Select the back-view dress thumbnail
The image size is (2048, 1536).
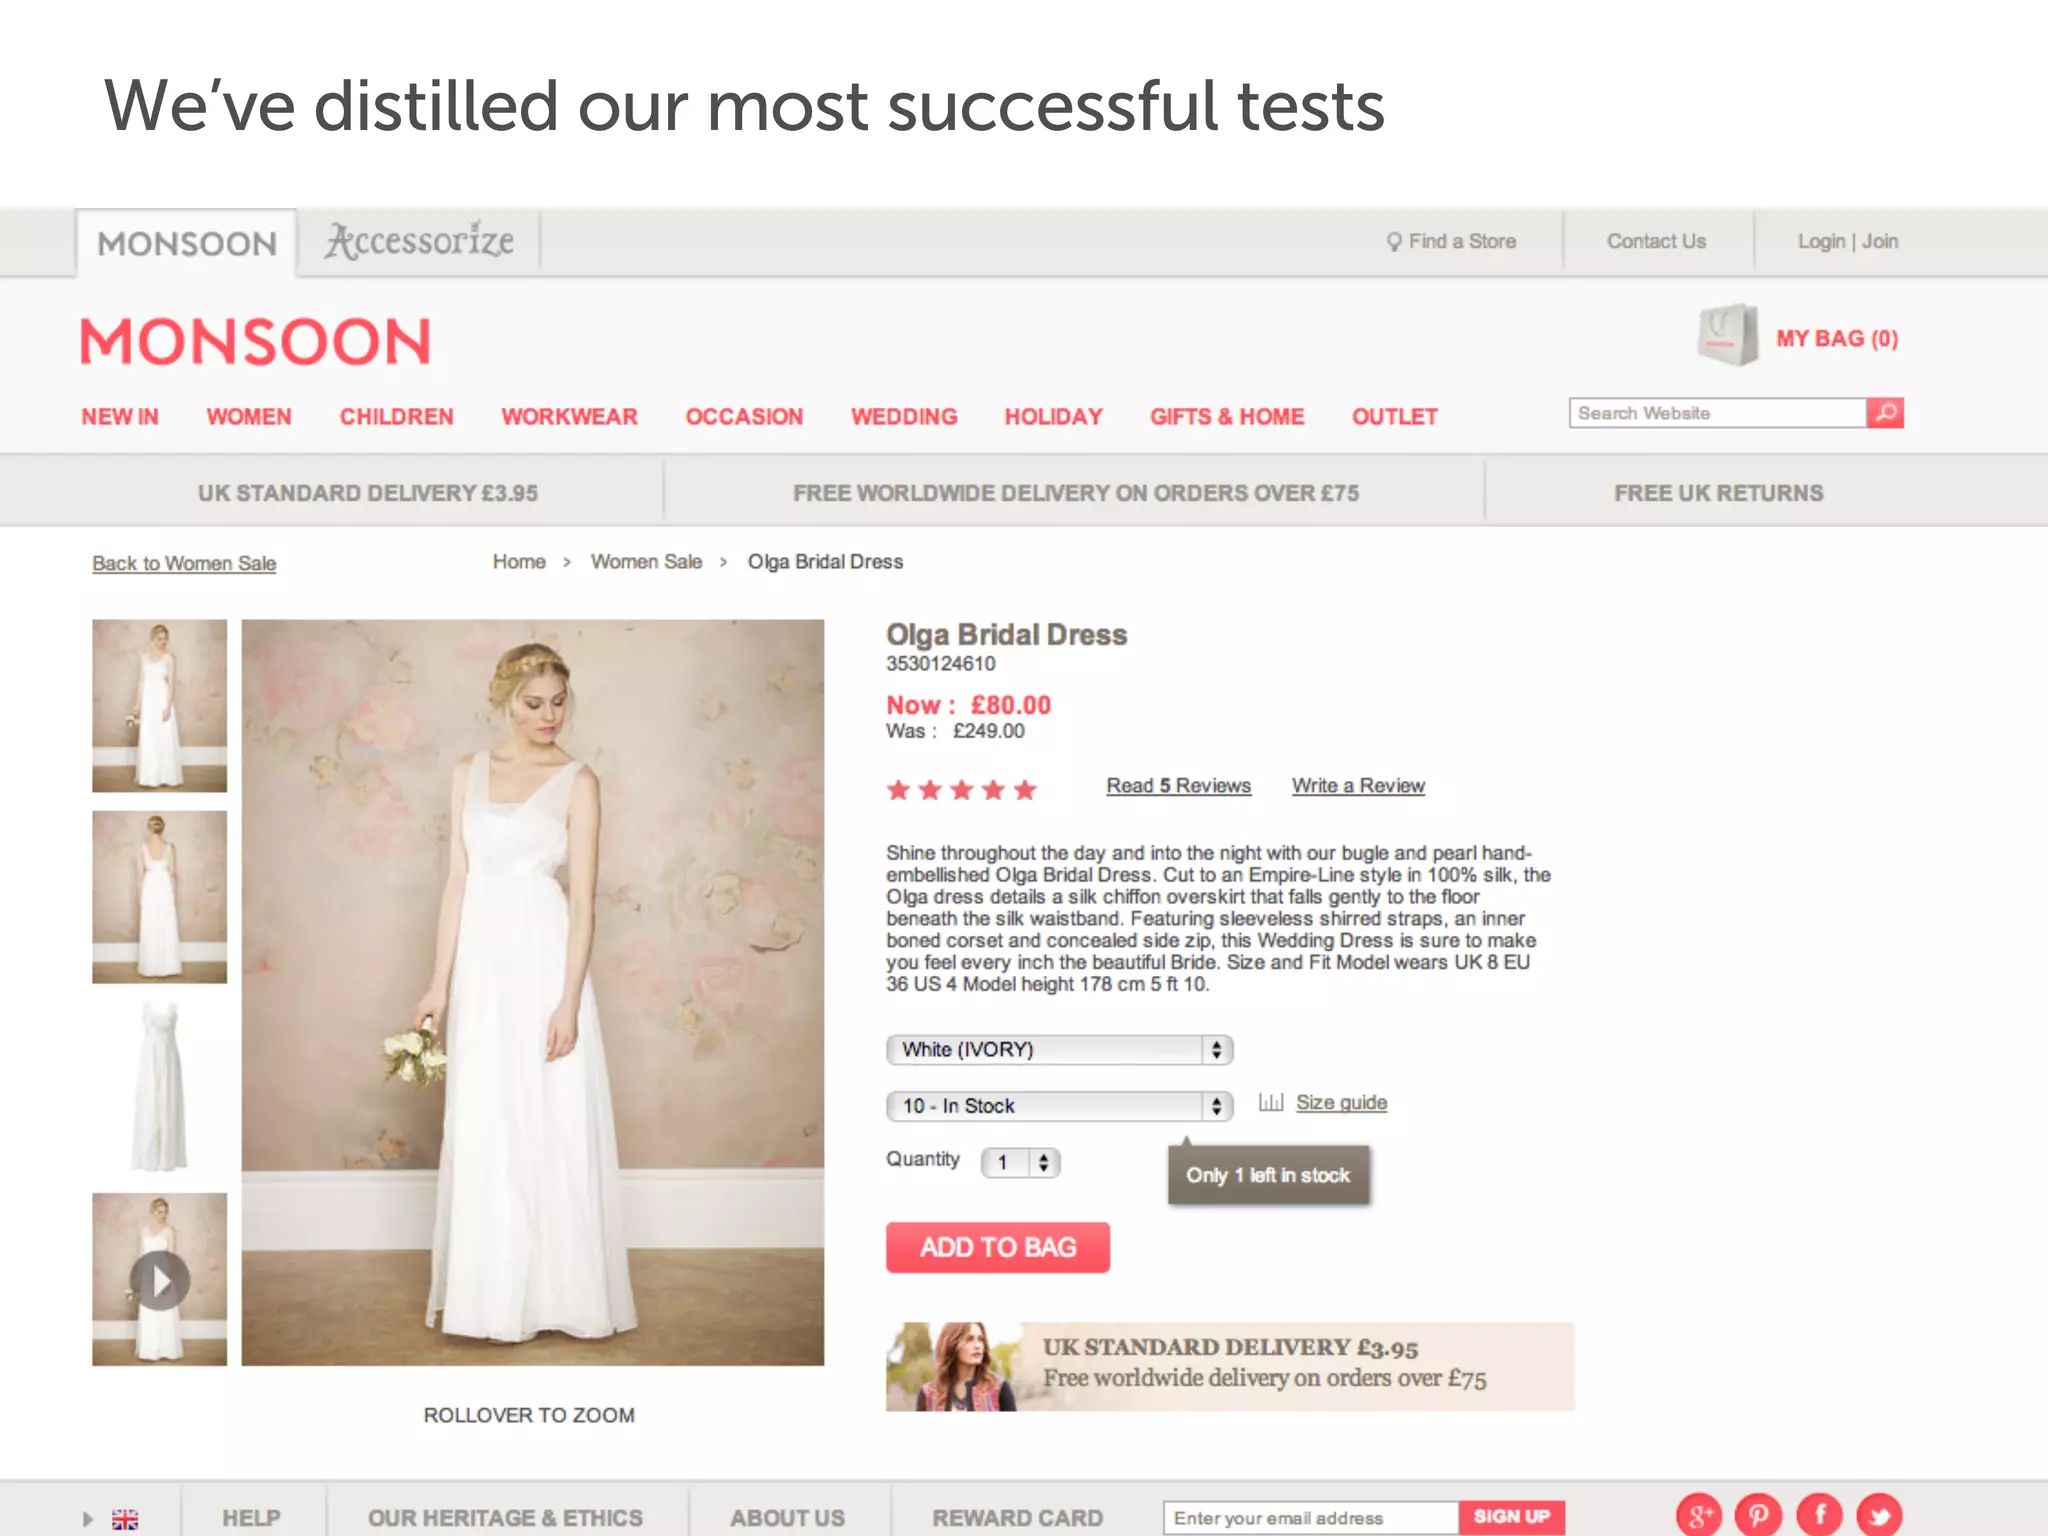click(x=160, y=897)
